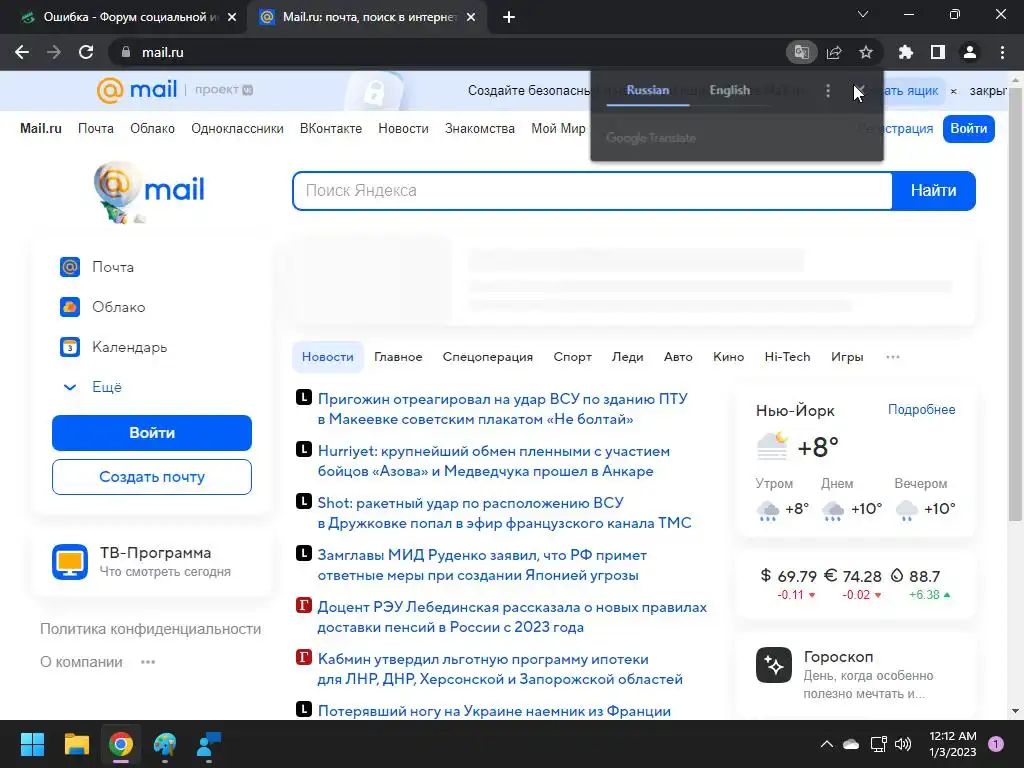
Task: Select the Hi-Tech news tab
Action: click(x=787, y=357)
